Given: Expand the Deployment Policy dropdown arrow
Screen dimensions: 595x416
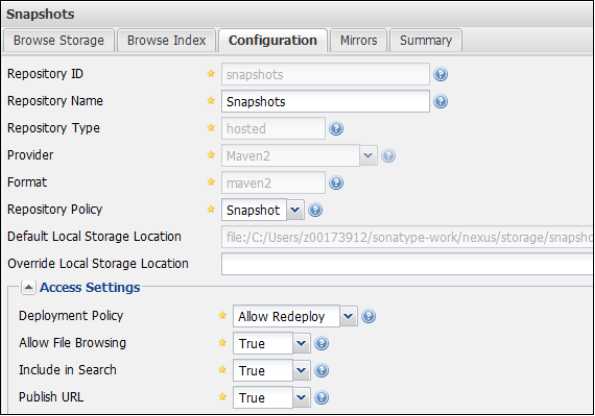Looking at the screenshot, I should coord(348,316).
